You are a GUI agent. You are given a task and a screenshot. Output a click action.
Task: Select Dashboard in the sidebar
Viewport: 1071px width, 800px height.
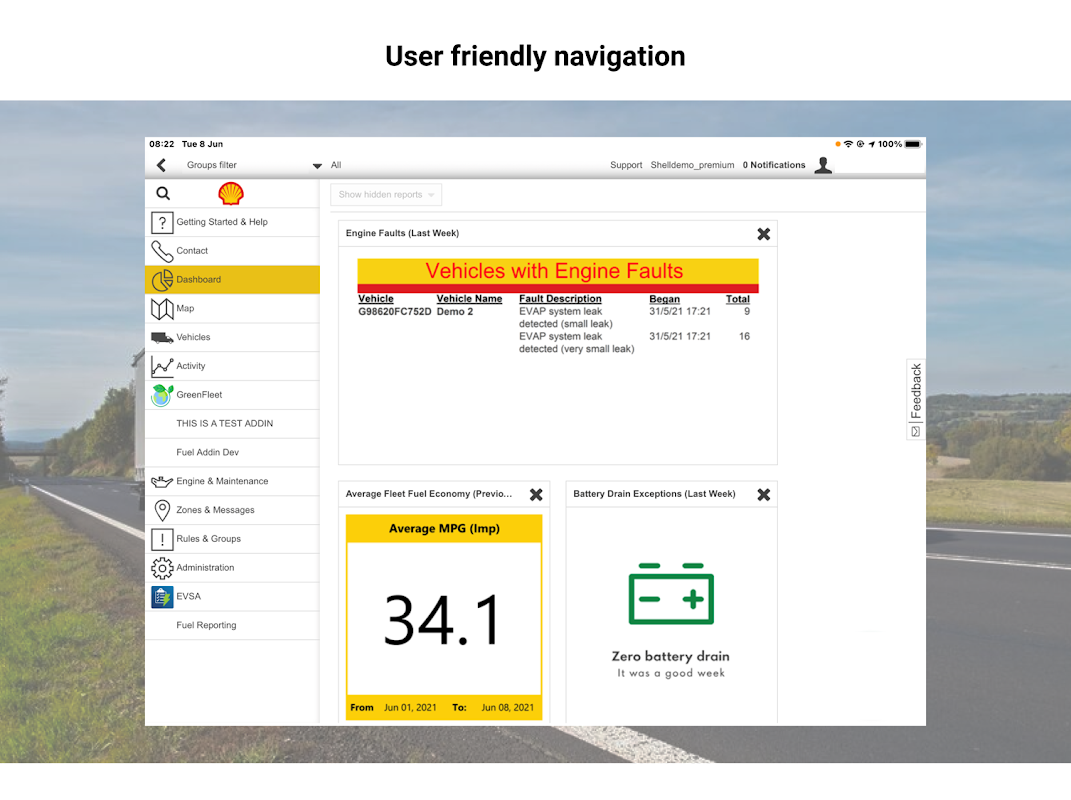point(232,280)
